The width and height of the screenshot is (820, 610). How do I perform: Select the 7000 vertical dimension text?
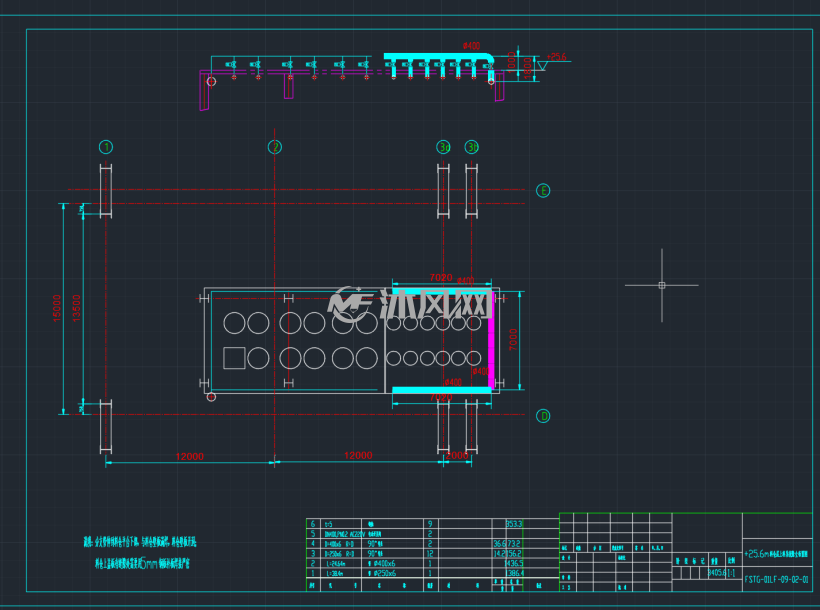[x=513, y=340]
